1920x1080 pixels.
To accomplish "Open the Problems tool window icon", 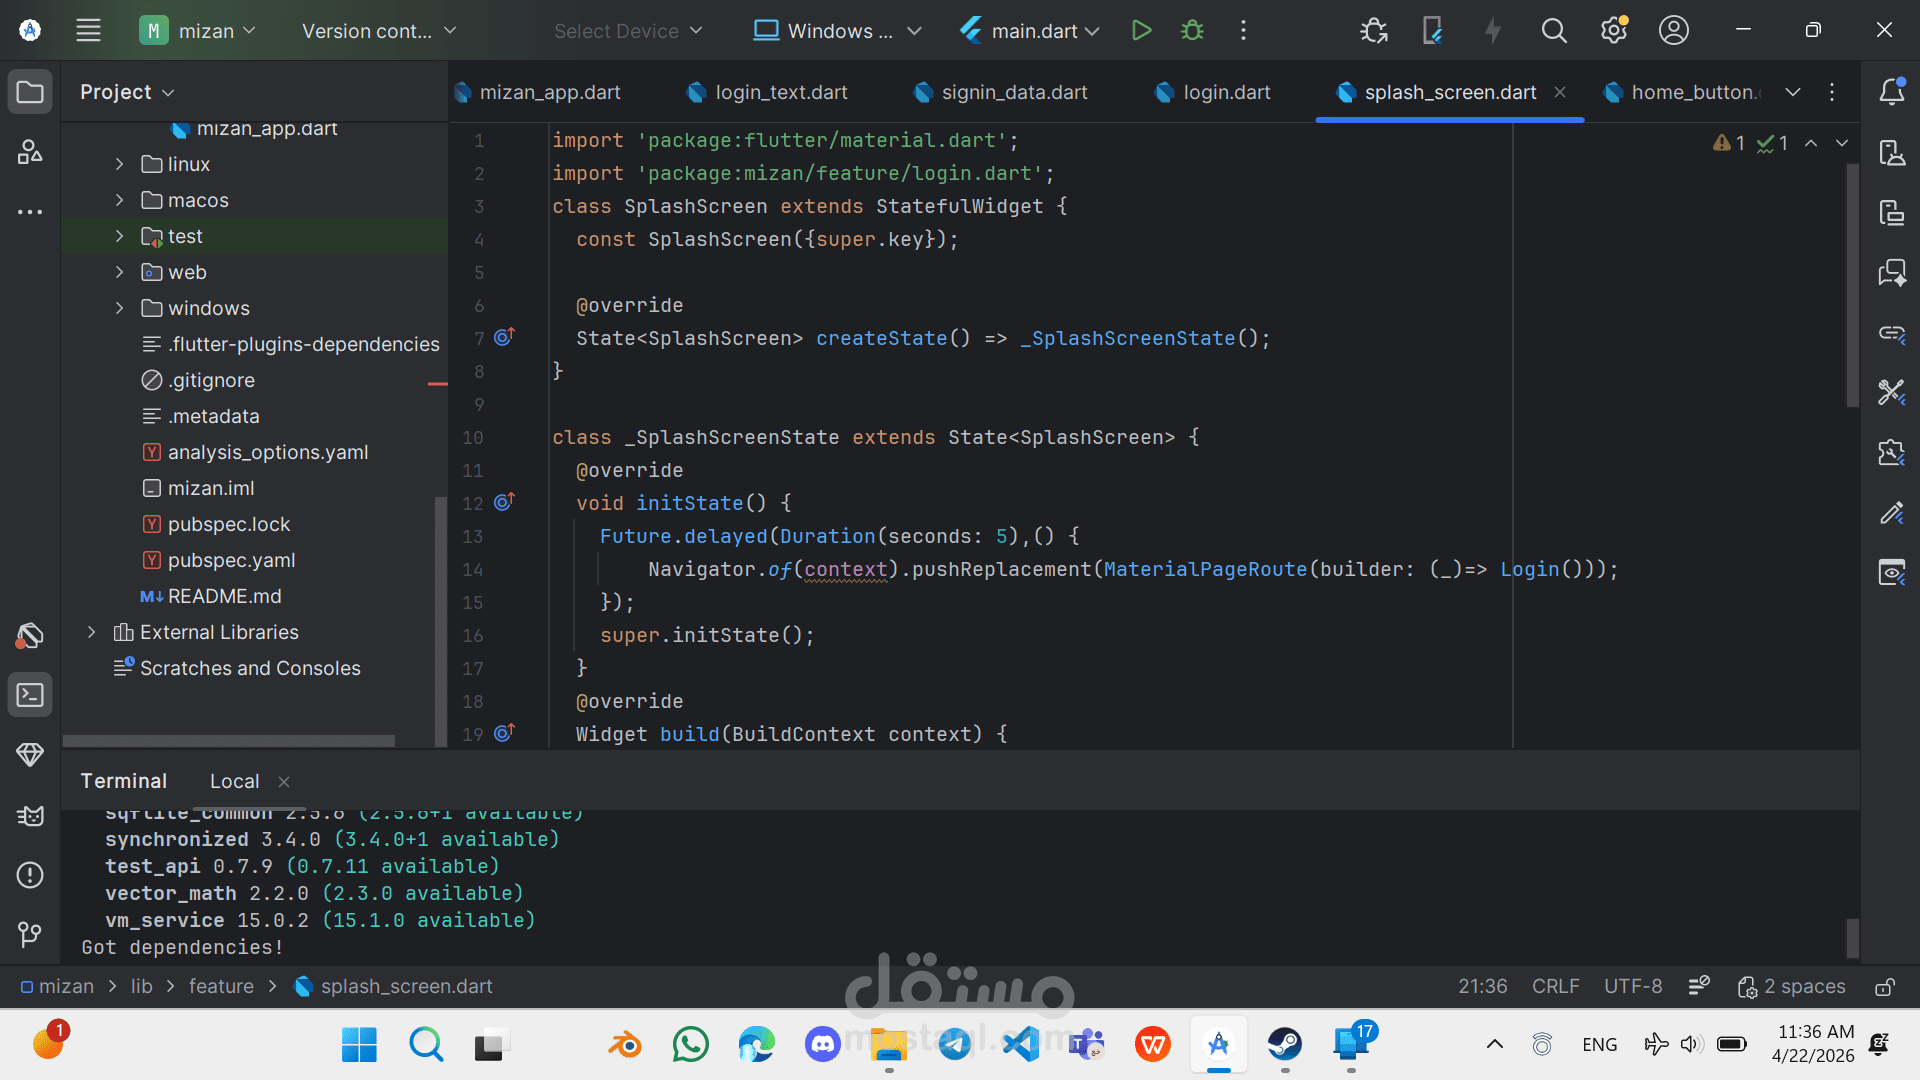I will click(x=30, y=875).
